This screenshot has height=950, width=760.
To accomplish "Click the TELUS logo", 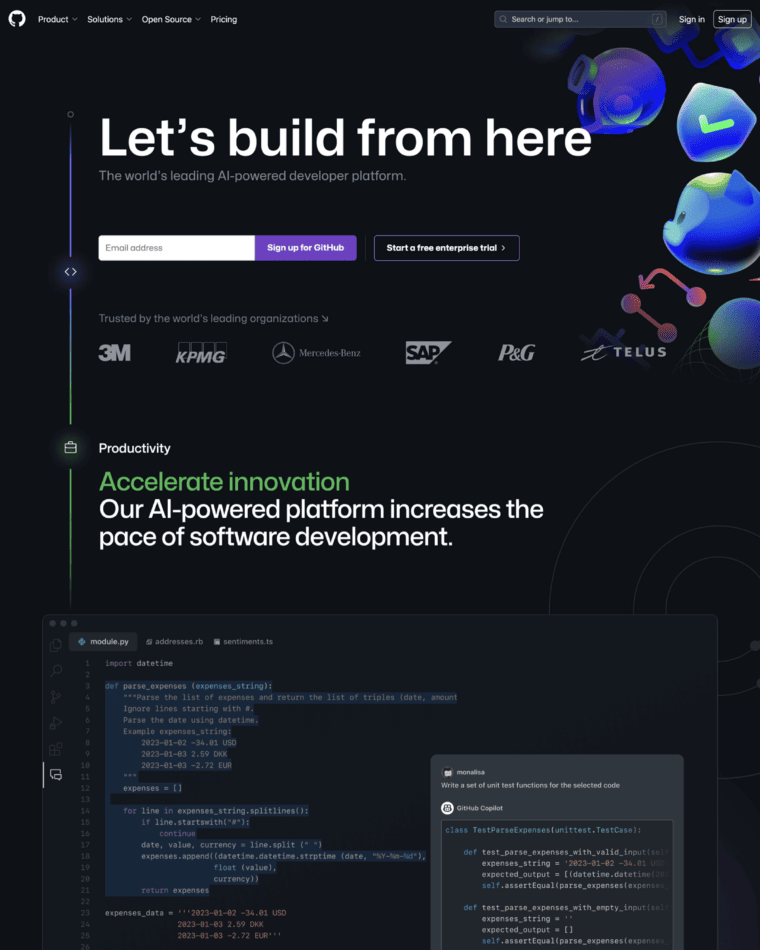I will (x=624, y=352).
